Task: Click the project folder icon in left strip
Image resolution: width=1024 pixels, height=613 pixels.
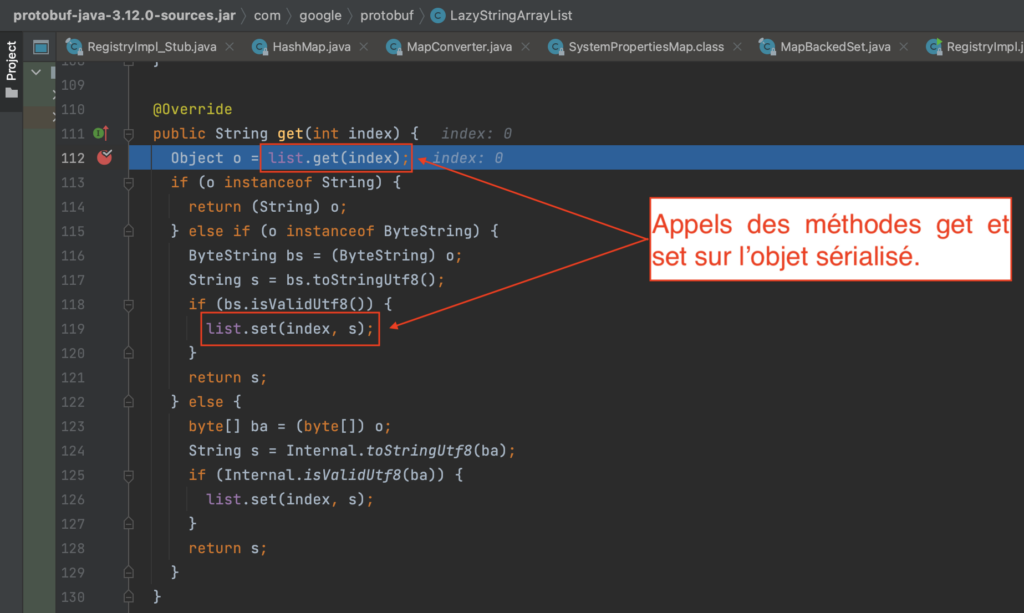Action: coord(11,93)
